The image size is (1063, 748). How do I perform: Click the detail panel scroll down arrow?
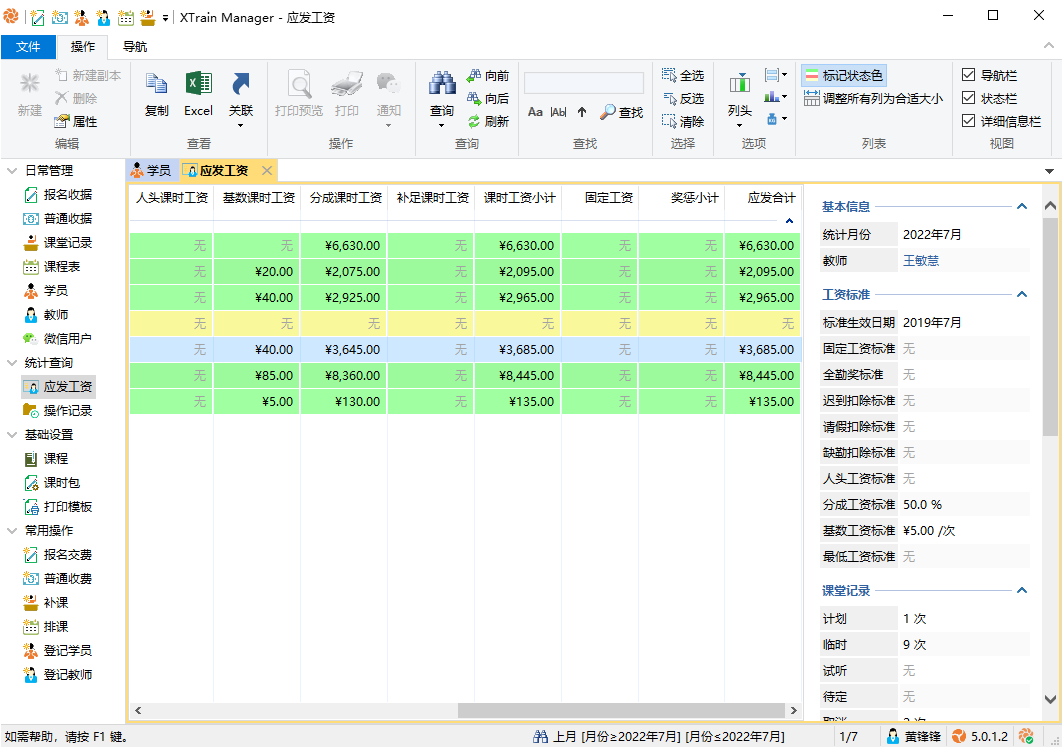[1050, 699]
